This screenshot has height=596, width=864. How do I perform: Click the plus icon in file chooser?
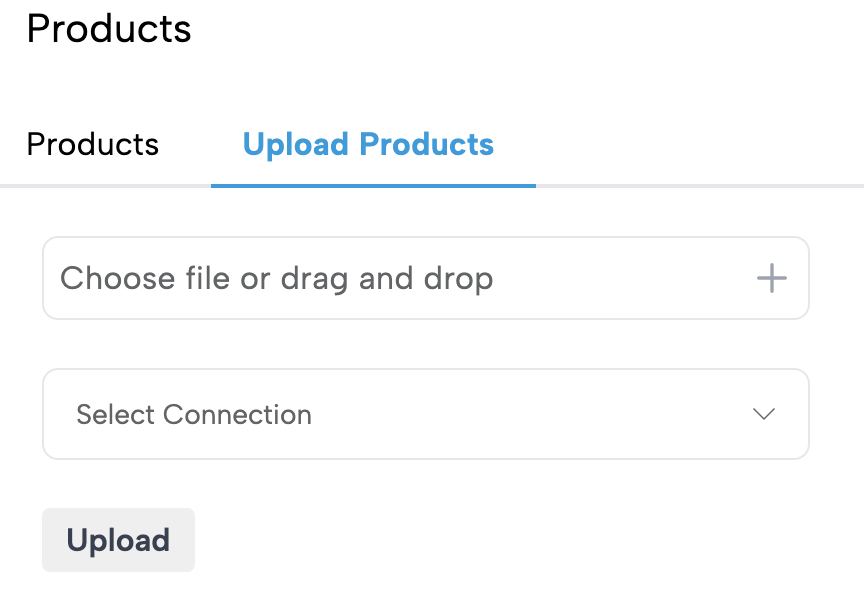coord(771,278)
